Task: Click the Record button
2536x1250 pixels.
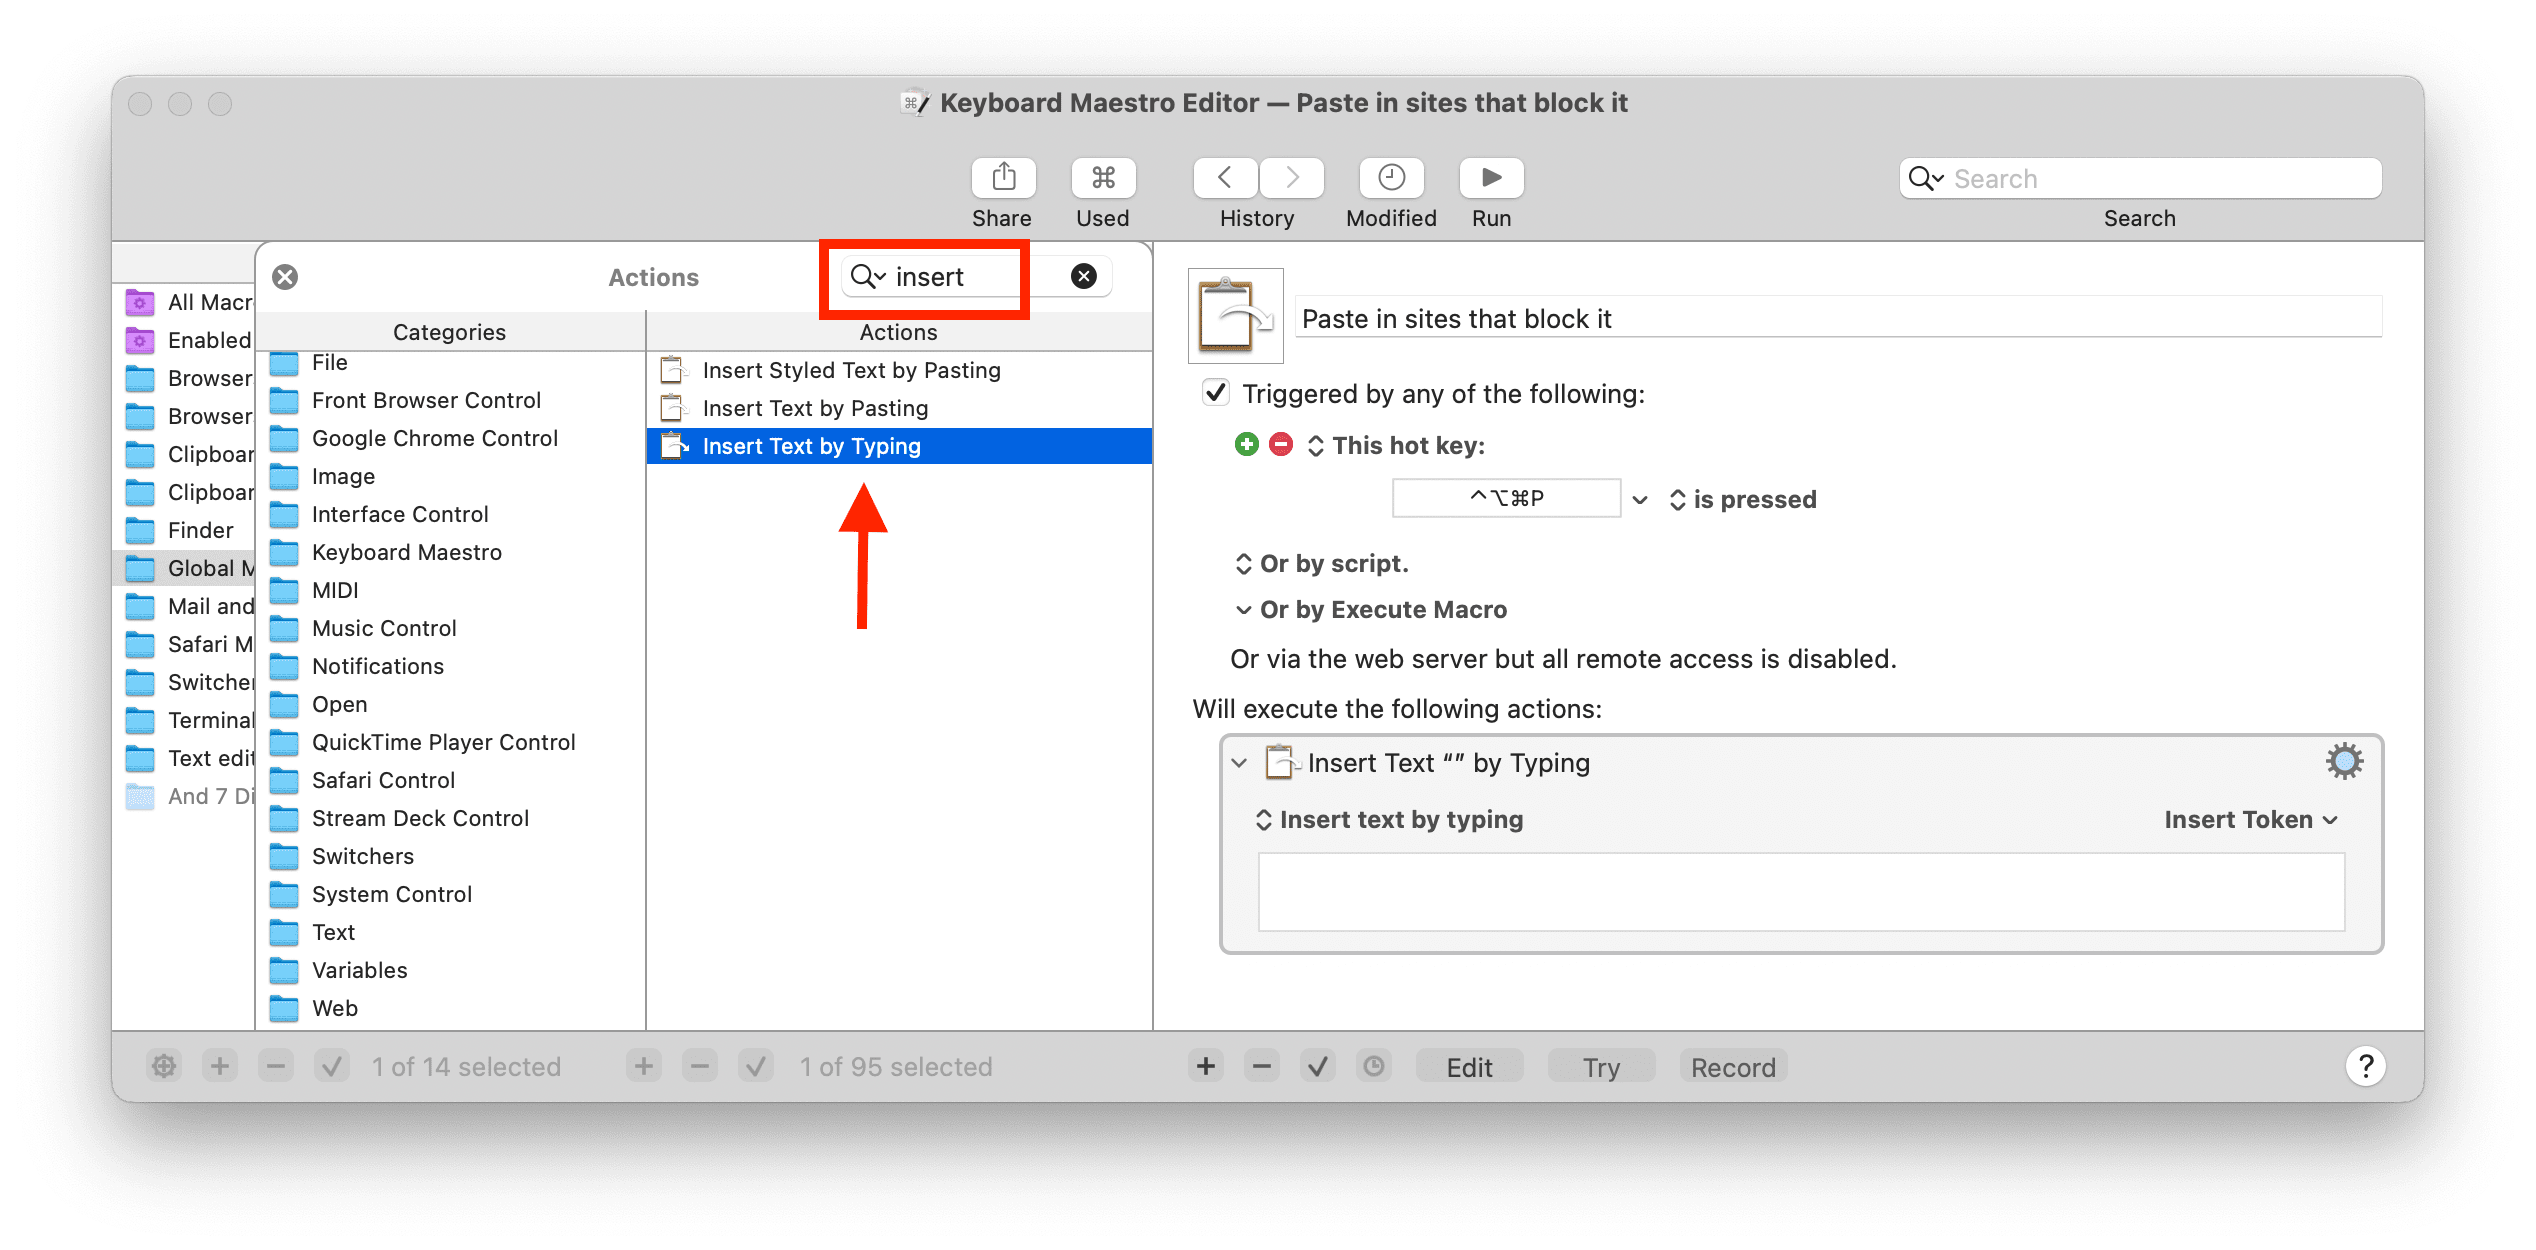Action: tap(1733, 1067)
